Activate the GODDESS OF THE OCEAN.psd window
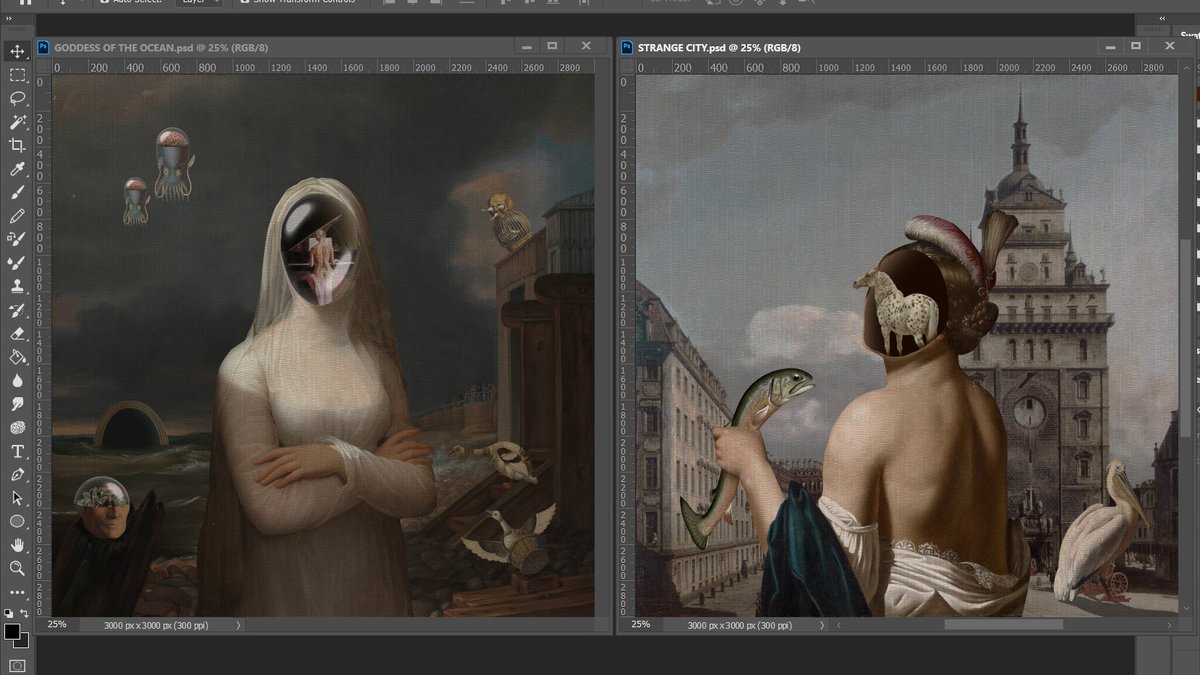The height and width of the screenshot is (675, 1200). [160, 47]
